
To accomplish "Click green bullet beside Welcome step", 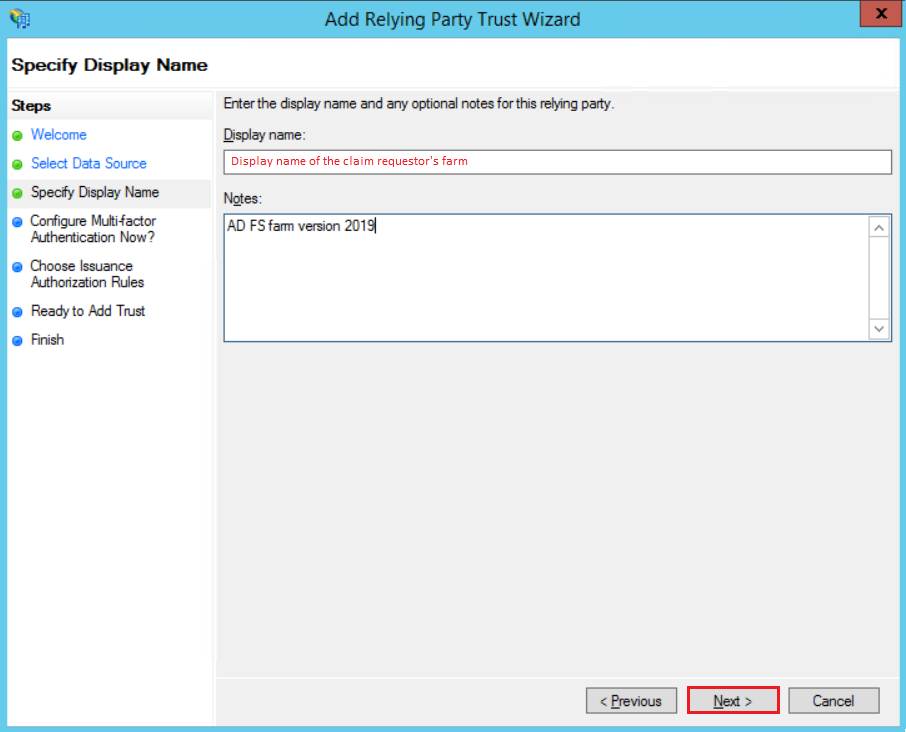I will coord(17,136).
